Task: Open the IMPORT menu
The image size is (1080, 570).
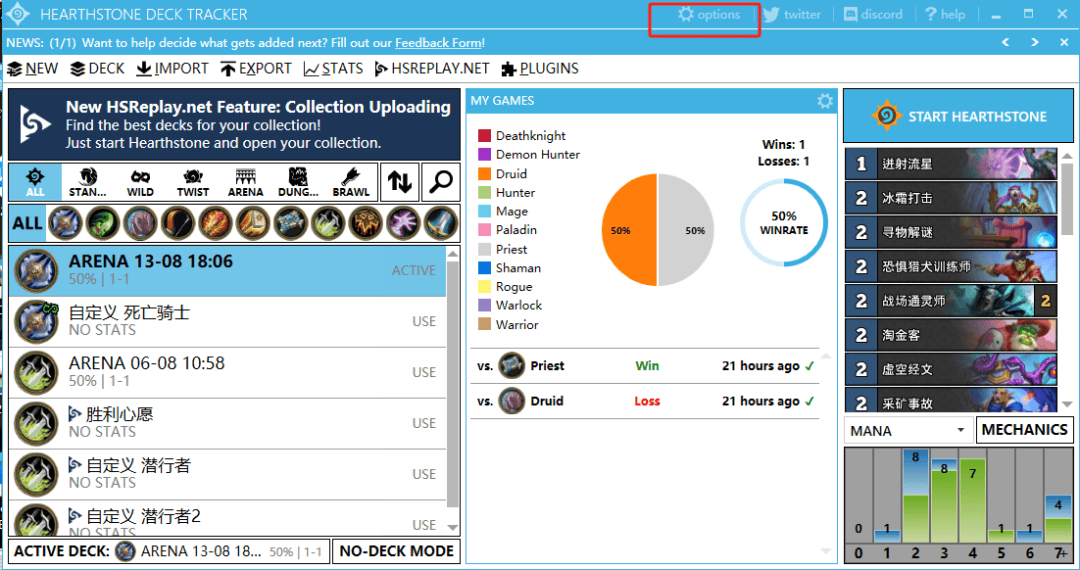Action: pyautogui.click(x=172, y=69)
